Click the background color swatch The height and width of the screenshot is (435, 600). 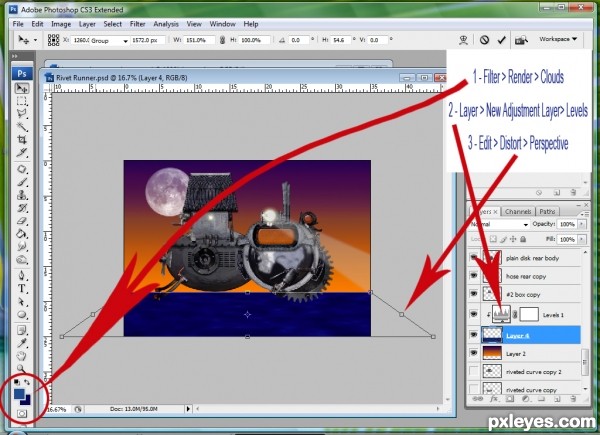27,401
